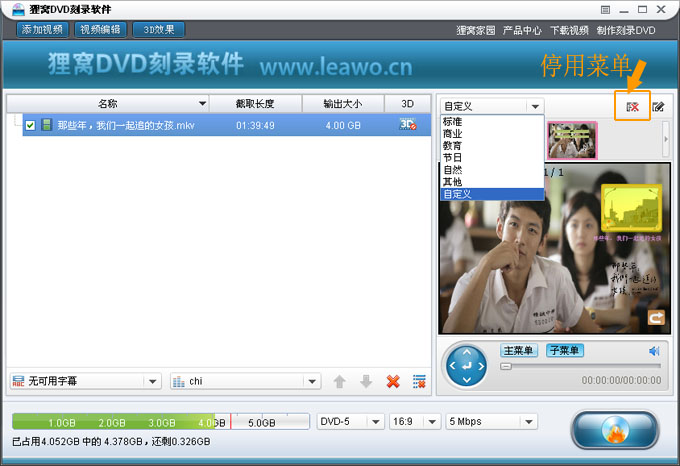Click the yellow video thumbnail in preview
The image size is (680, 466).
tap(631, 207)
